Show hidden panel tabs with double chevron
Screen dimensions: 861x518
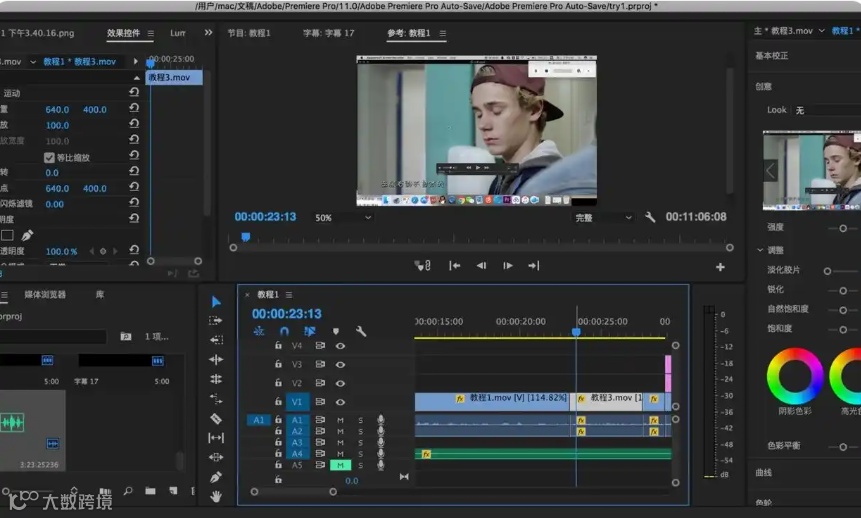pos(208,32)
